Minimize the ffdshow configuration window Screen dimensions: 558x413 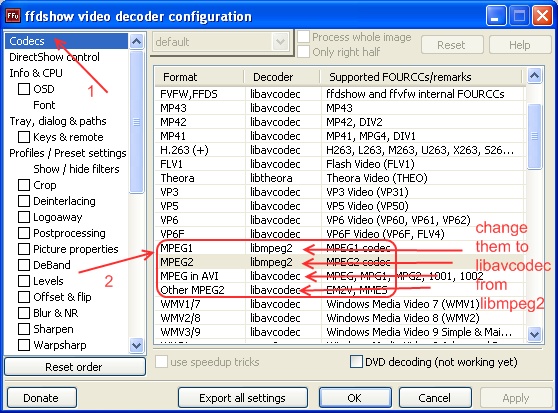tap(495, 16)
